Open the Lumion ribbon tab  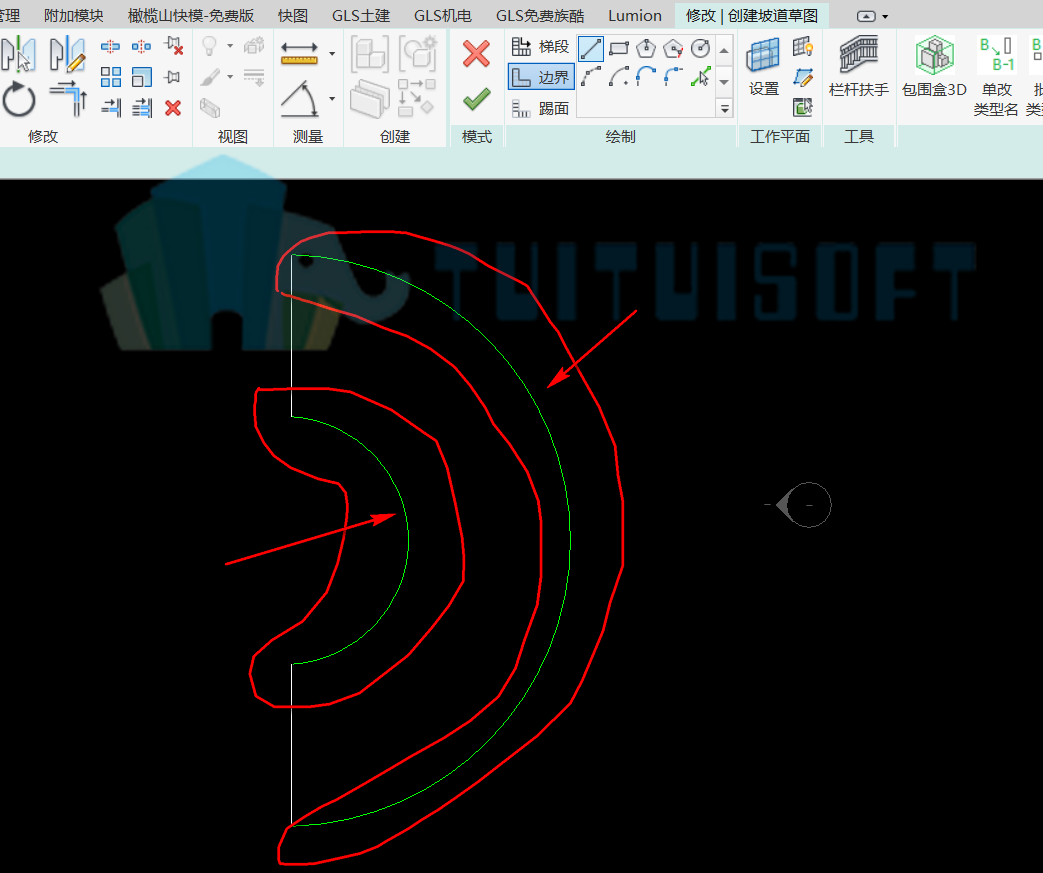pyautogui.click(x=635, y=15)
